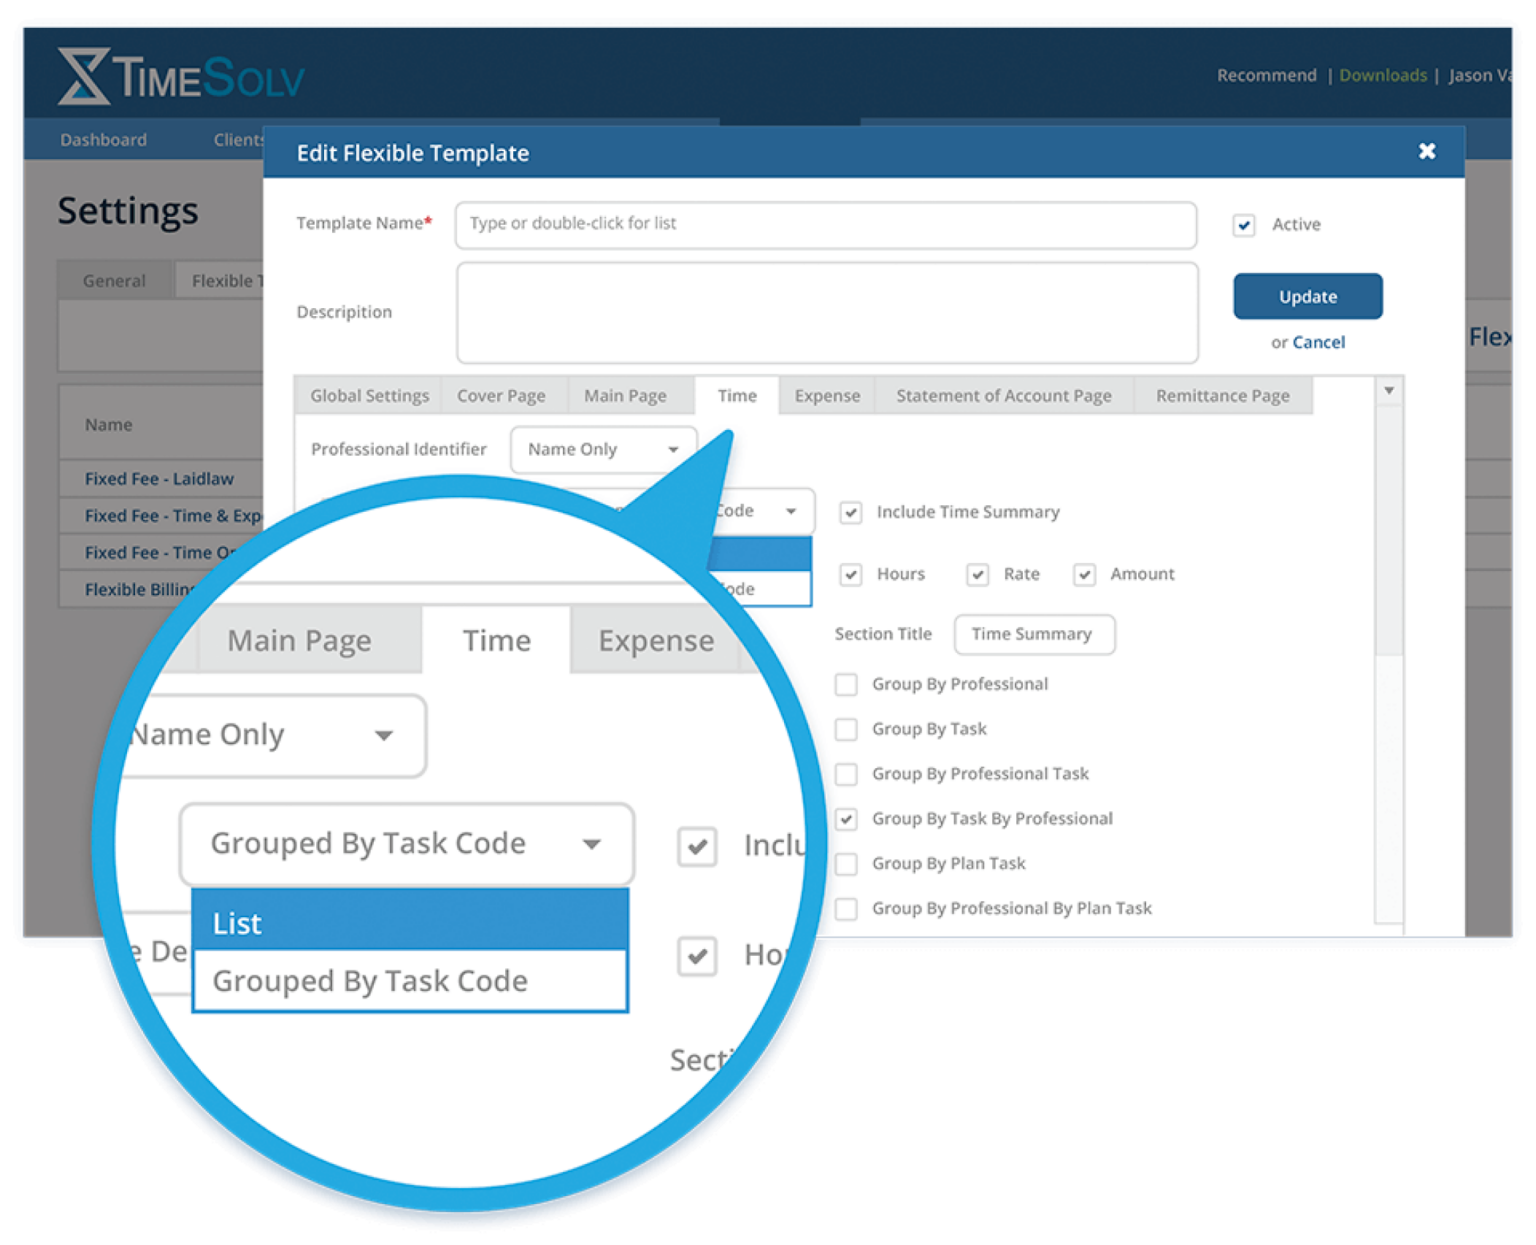Close the Edit Flexible Template dialog

[1427, 151]
